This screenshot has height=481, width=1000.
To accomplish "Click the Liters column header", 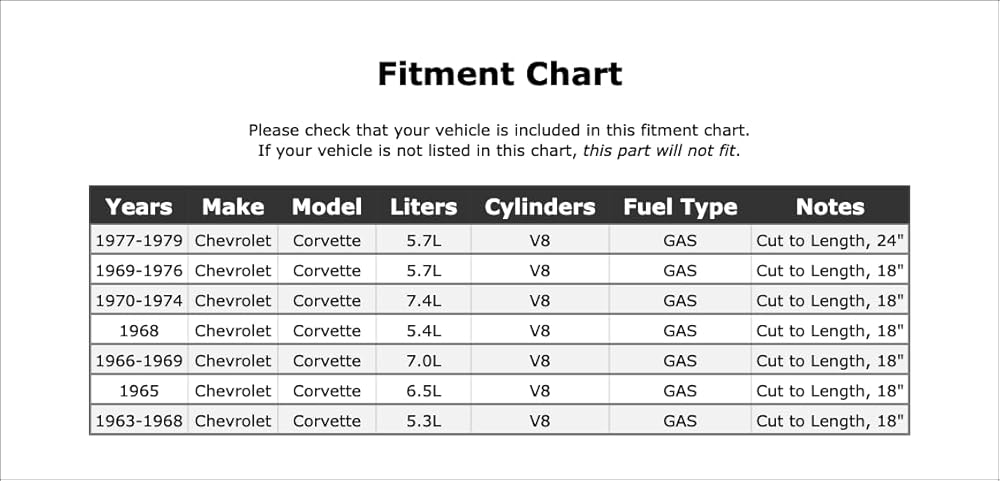I will [x=423, y=207].
